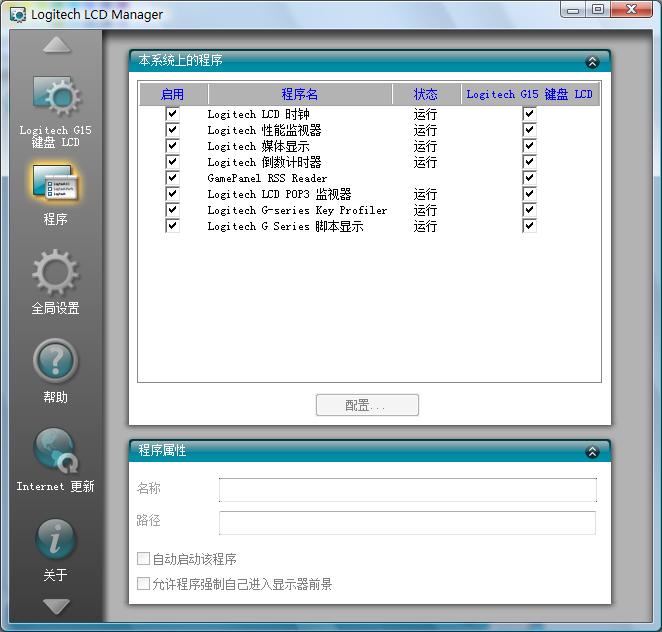This screenshot has height=632, width=662.
Task: Select the Logitech LCD 时钟 row name
Action: (258, 114)
